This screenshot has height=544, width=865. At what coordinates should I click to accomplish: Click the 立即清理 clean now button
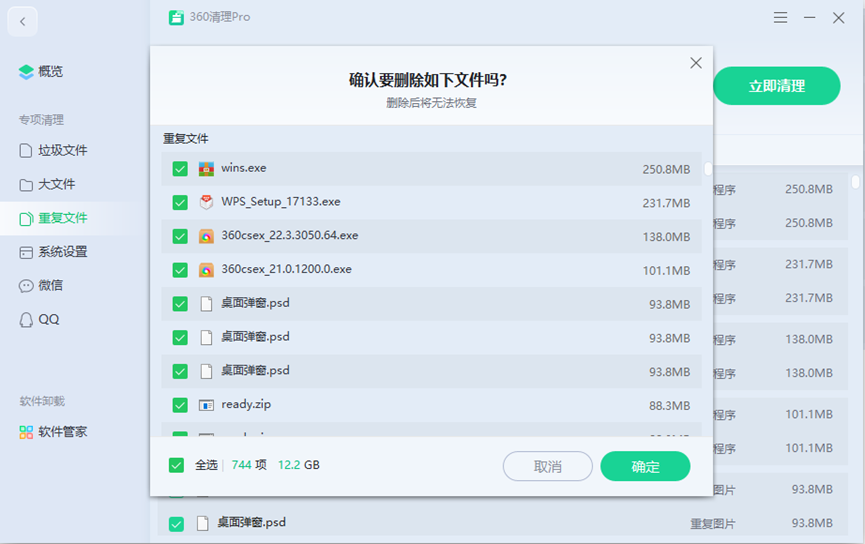tap(777, 86)
